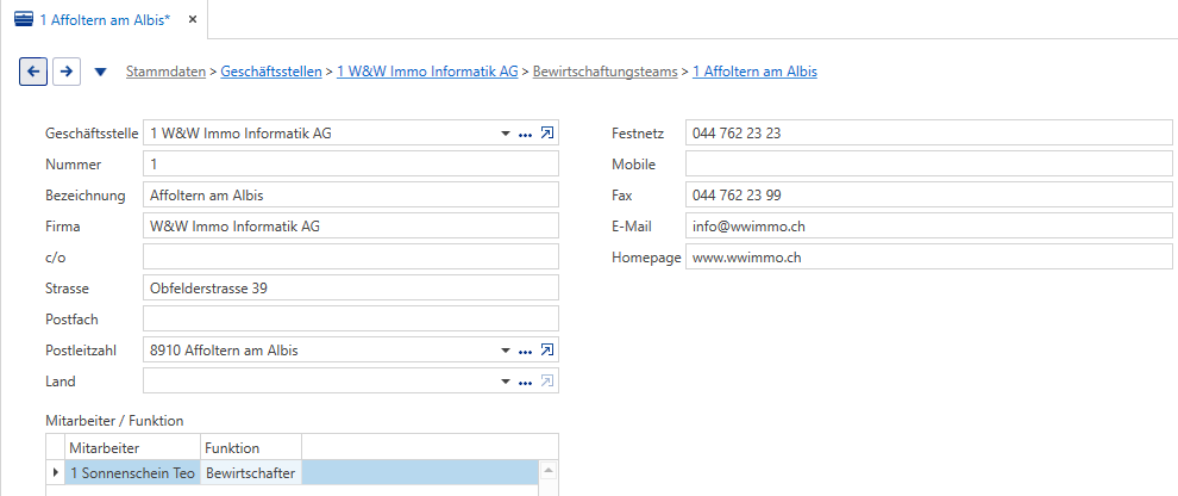The width and height of the screenshot is (1178, 496).
Task: Open the Geschäftsstellen breadcrumb link
Action: [271, 71]
